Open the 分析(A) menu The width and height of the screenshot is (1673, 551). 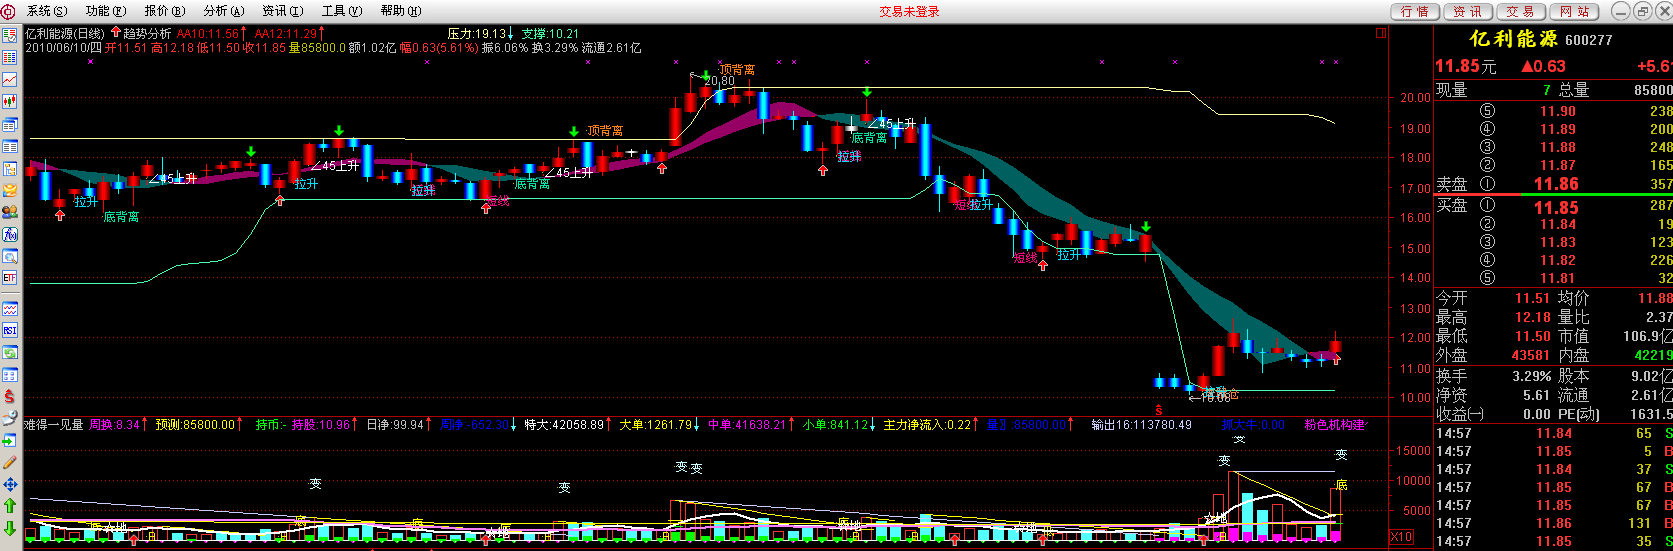pos(224,11)
